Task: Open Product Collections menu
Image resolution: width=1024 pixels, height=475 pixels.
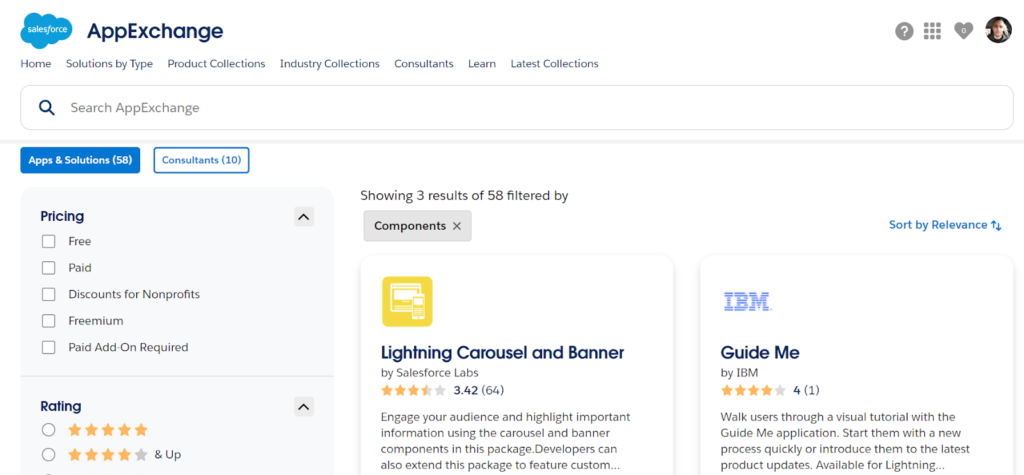Action: tap(216, 64)
